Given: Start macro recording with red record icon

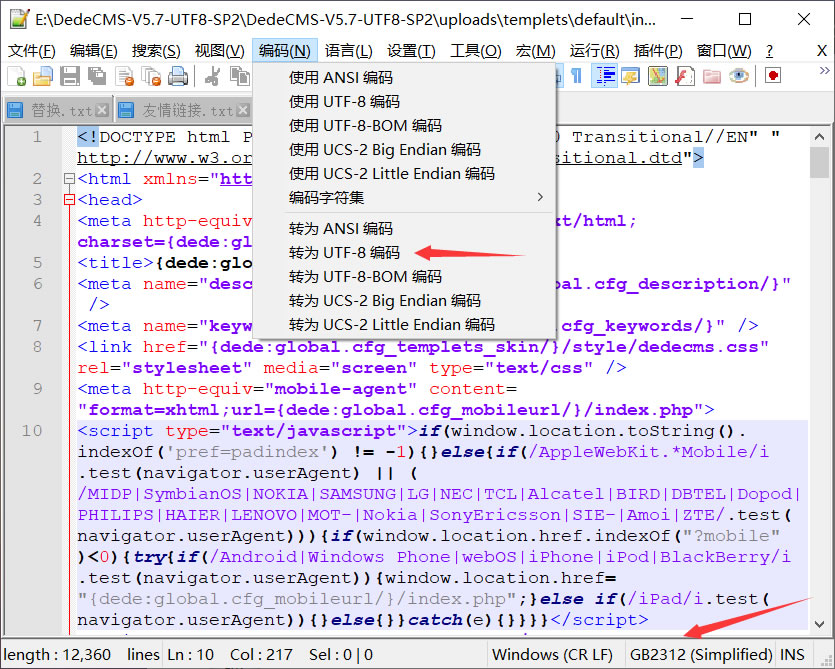Looking at the screenshot, I should click(x=773, y=76).
